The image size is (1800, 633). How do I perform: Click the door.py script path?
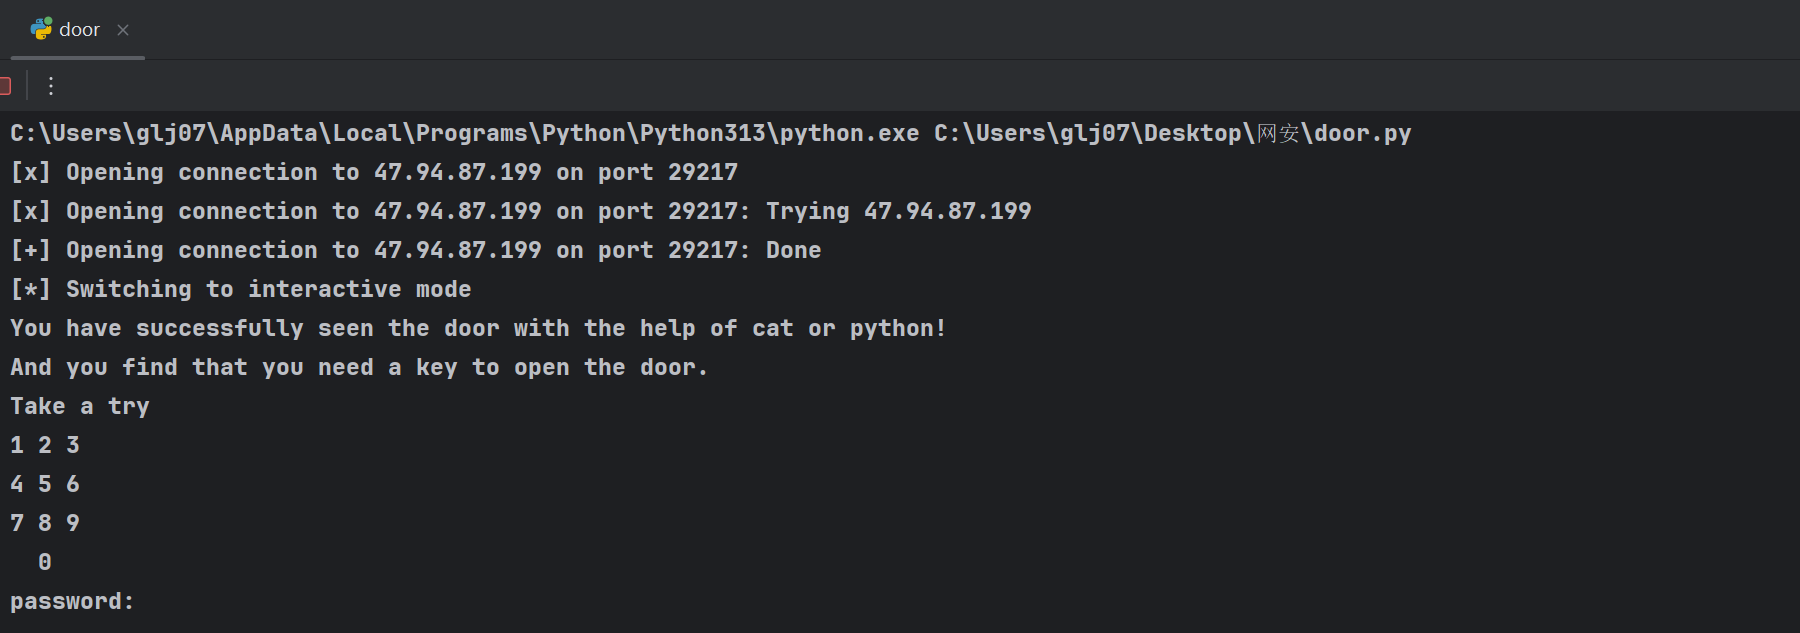pos(1172,133)
